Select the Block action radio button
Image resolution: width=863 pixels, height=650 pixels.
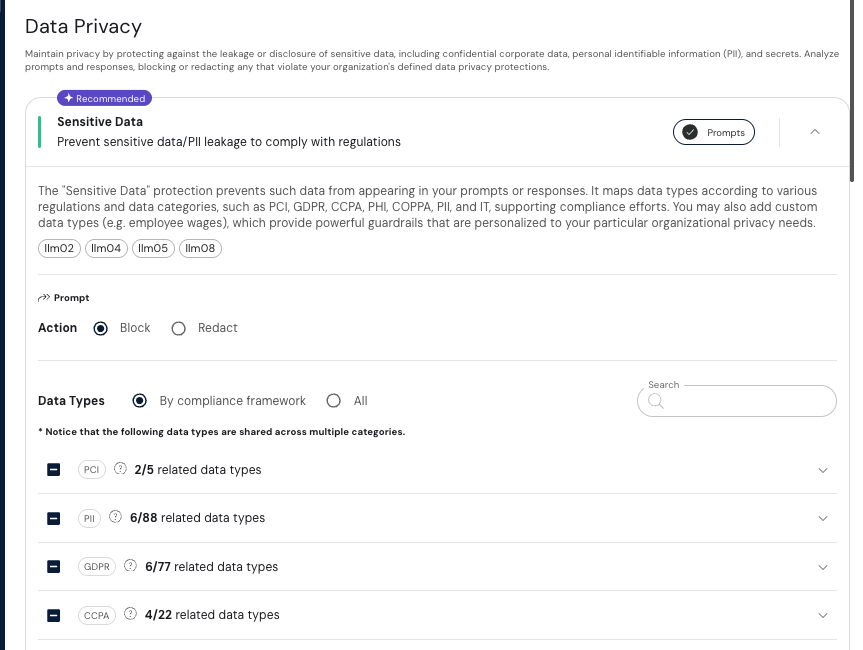click(101, 328)
